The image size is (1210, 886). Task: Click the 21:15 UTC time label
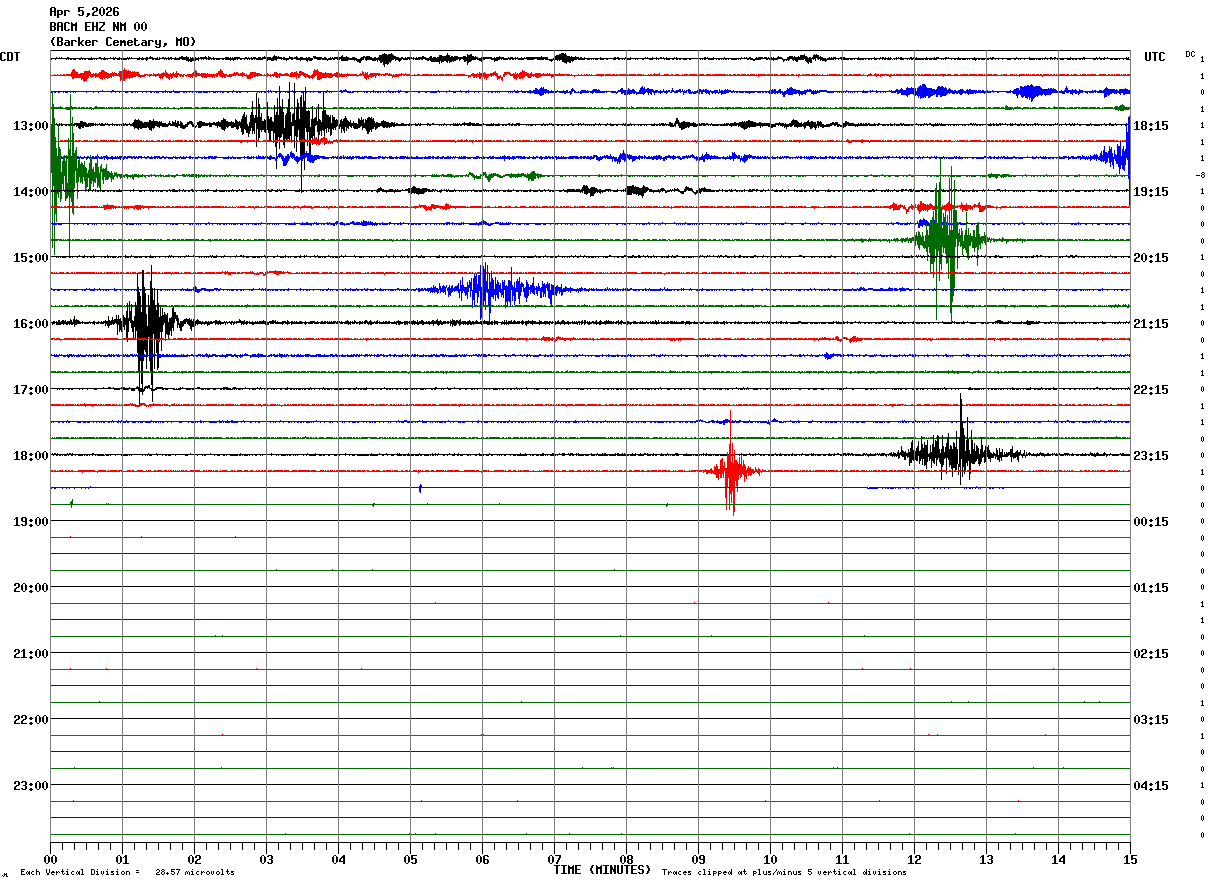coord(1152,324)
